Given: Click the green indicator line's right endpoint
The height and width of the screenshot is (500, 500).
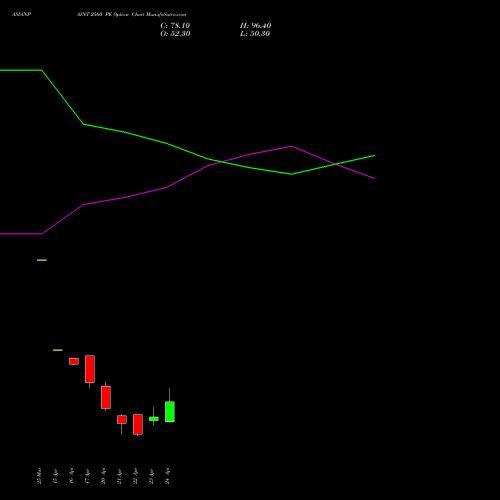Looking at the screenshot, I should (375, 155).
